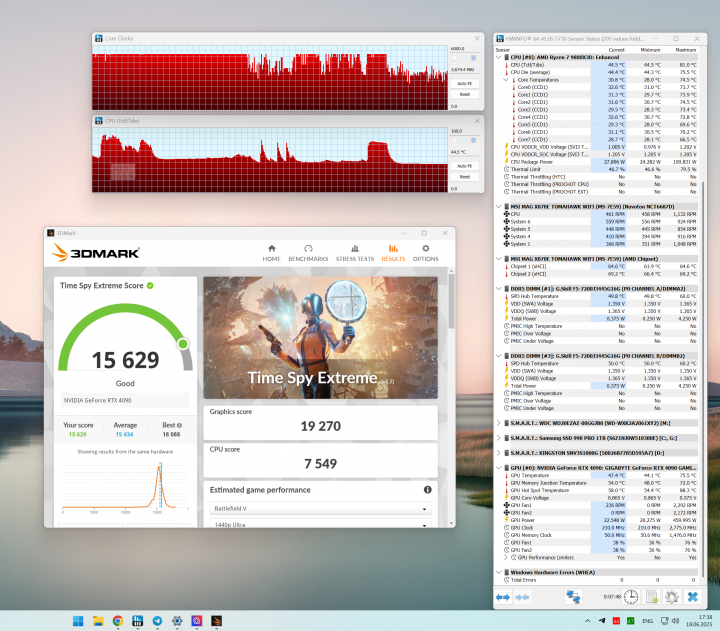The image size is (720, 631).
Task: Click HWiNFO log file with plus icon
Action: coord(652,597)
